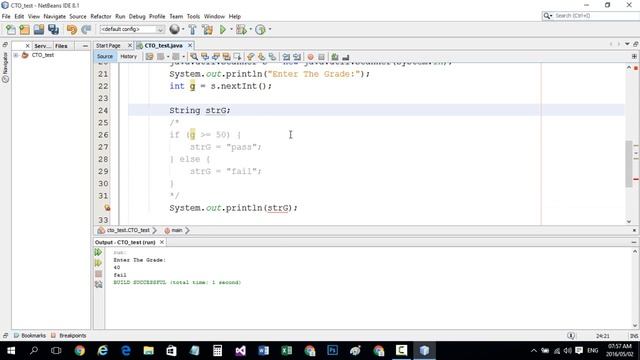The image size is (640, 360).
Task: Click Shift Line Left icon
Action: pyautogui.click(x=286, y=57)
